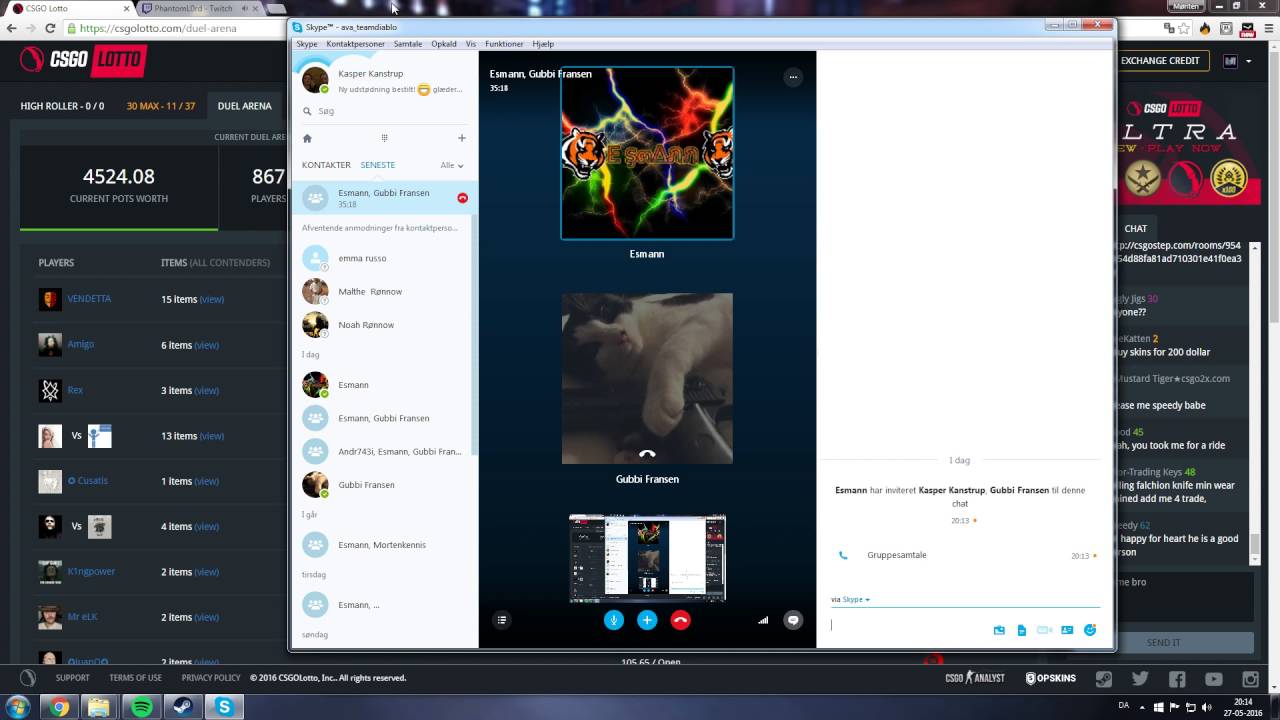View Amigo's 6 items link
The width and height of the screenshot is (1280, 720).
pyautogui.click(x=206, y=345)
